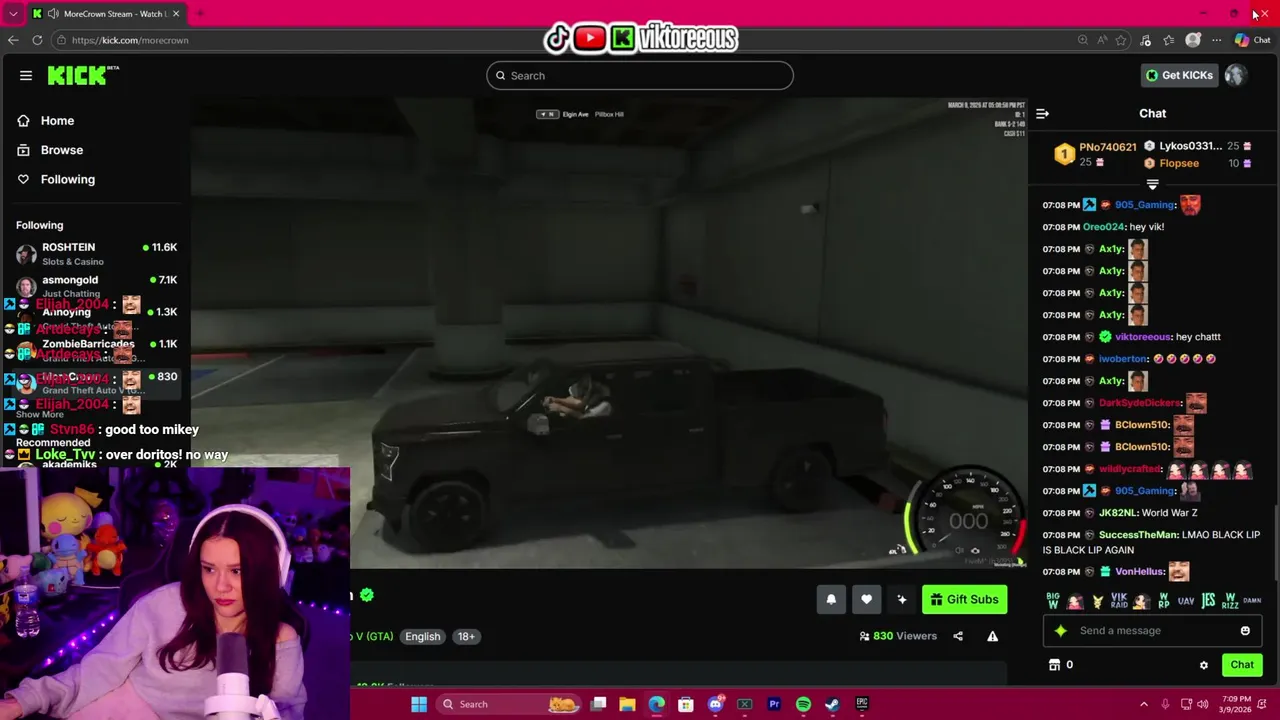This screenshot has width=1280, height=720.
Task: Open chat settings gear
Action: click(1203, 665)
